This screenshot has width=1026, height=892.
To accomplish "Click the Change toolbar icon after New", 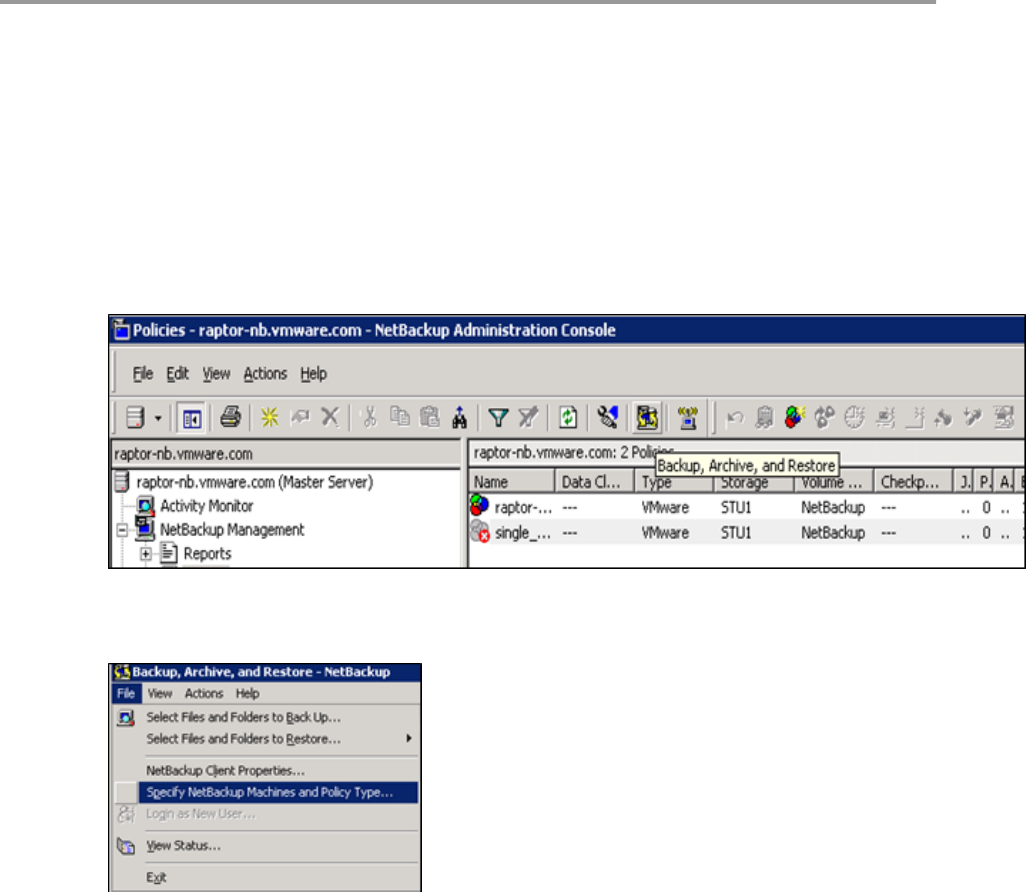I will (300, 417).
